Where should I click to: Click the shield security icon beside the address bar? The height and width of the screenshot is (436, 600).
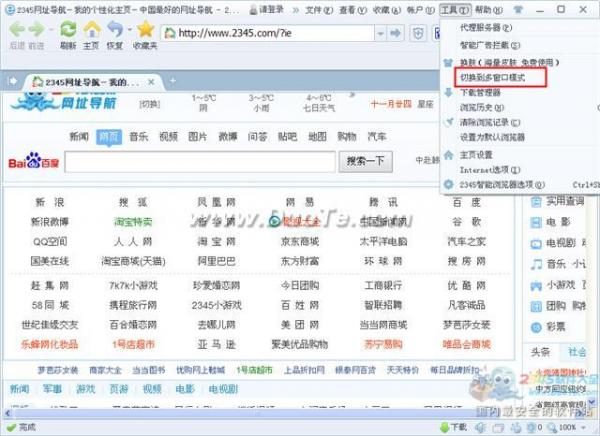click(418, 34)
